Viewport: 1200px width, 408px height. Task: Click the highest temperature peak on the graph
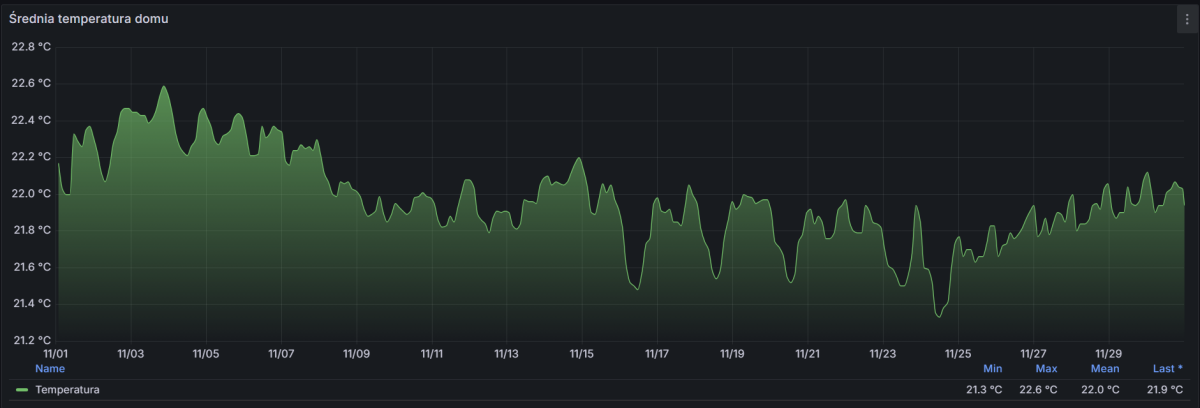point(164,87)
